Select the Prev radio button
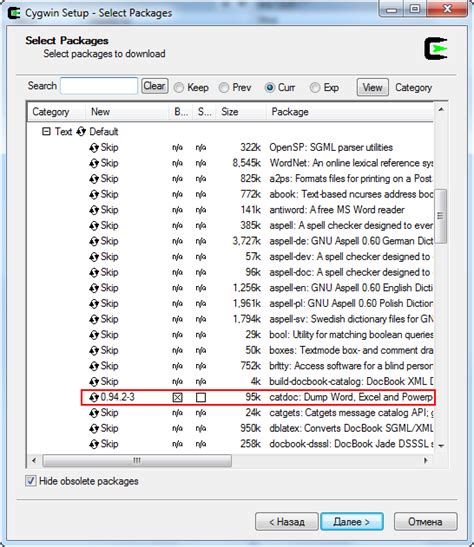The image size is (474, 547). [x=224, y=88]
